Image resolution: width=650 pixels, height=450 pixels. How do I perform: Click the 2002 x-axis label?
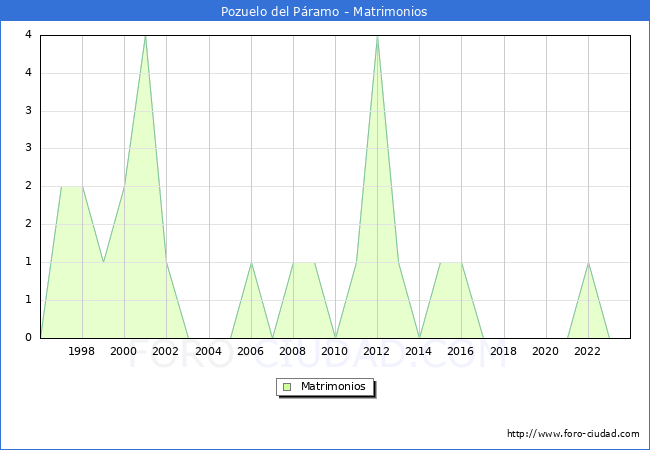click(165, 351)
